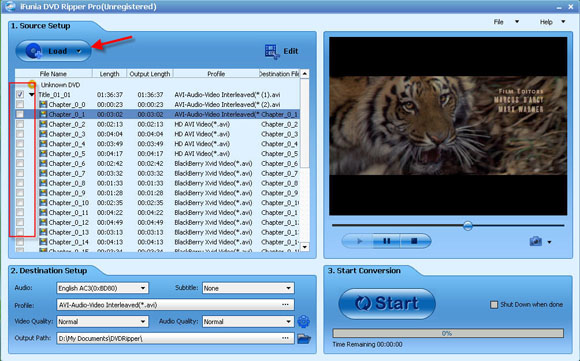Check the Chapter_0_5 checkbox

click(x=20, y=153)
